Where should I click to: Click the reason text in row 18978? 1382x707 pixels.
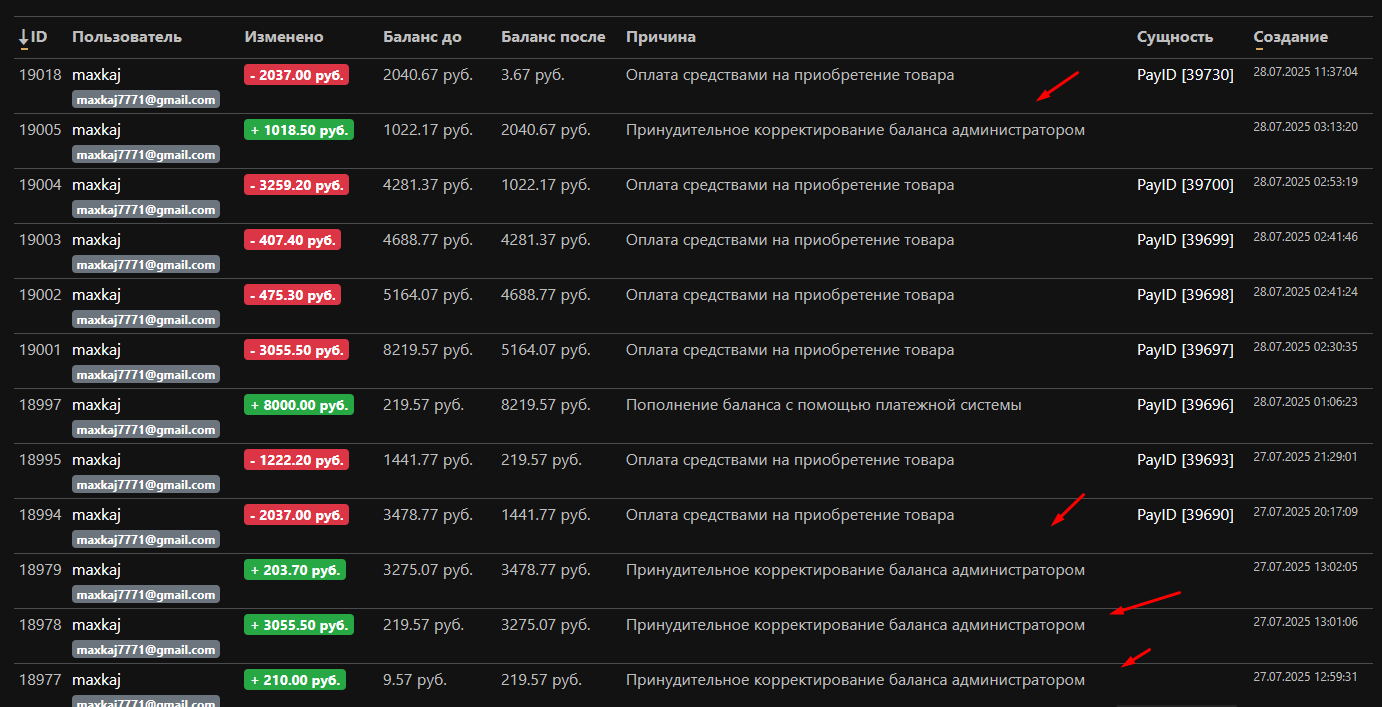point(855,625)
